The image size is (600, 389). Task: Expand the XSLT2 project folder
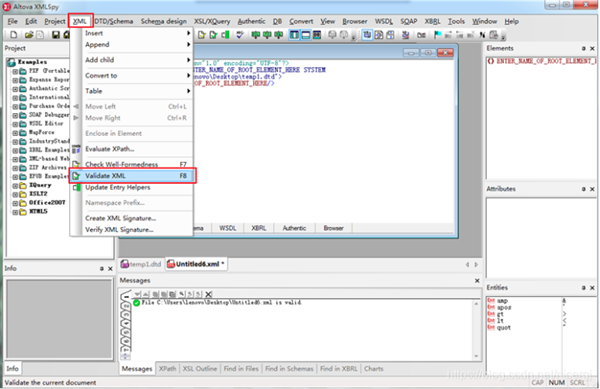15,194
